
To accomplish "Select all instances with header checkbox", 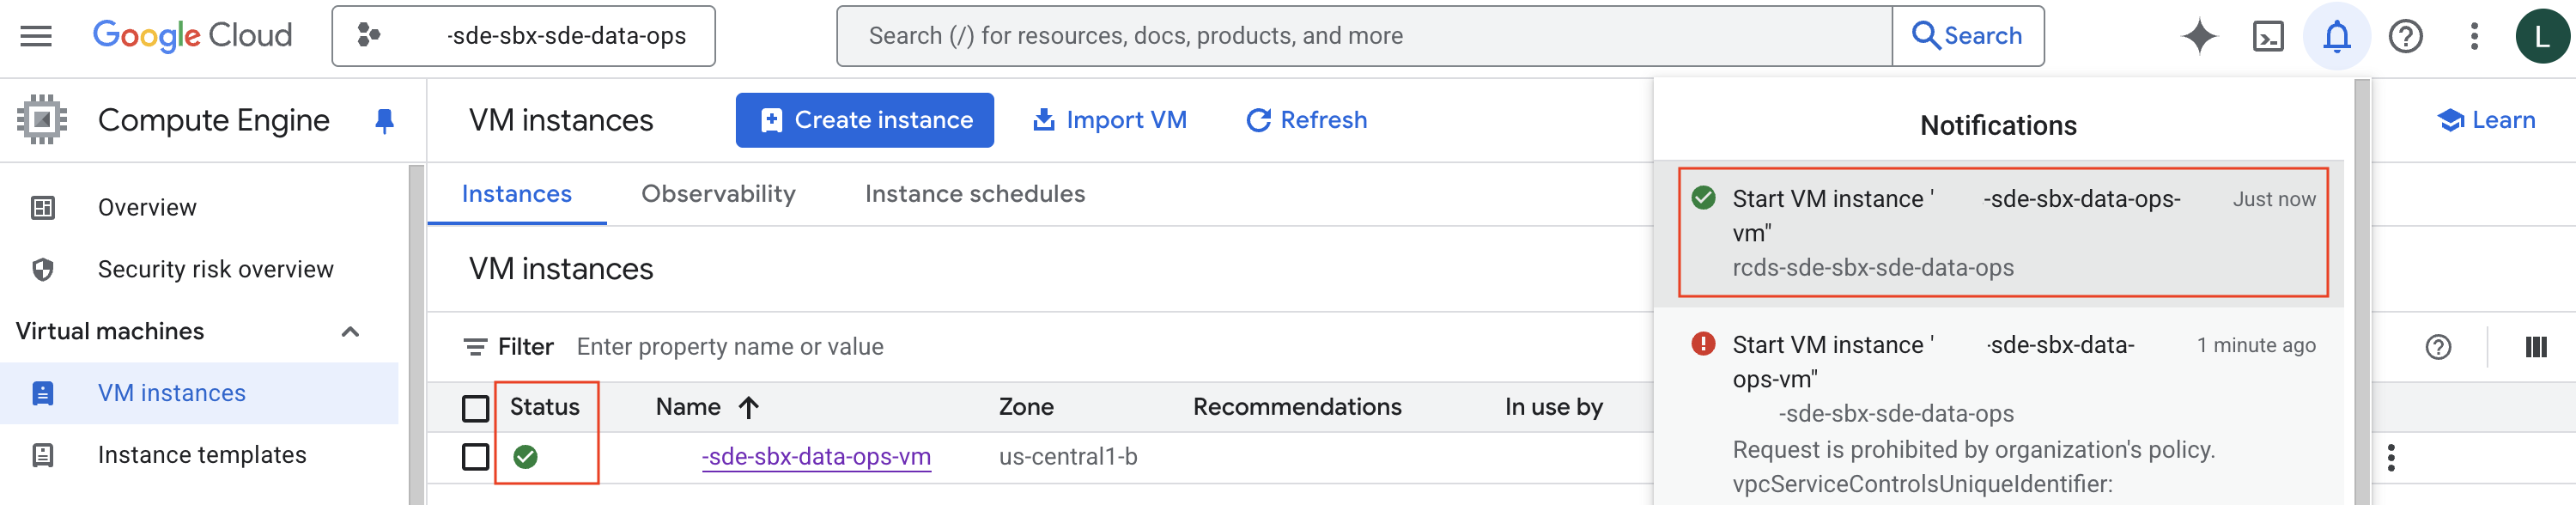I will click(476, 407).
